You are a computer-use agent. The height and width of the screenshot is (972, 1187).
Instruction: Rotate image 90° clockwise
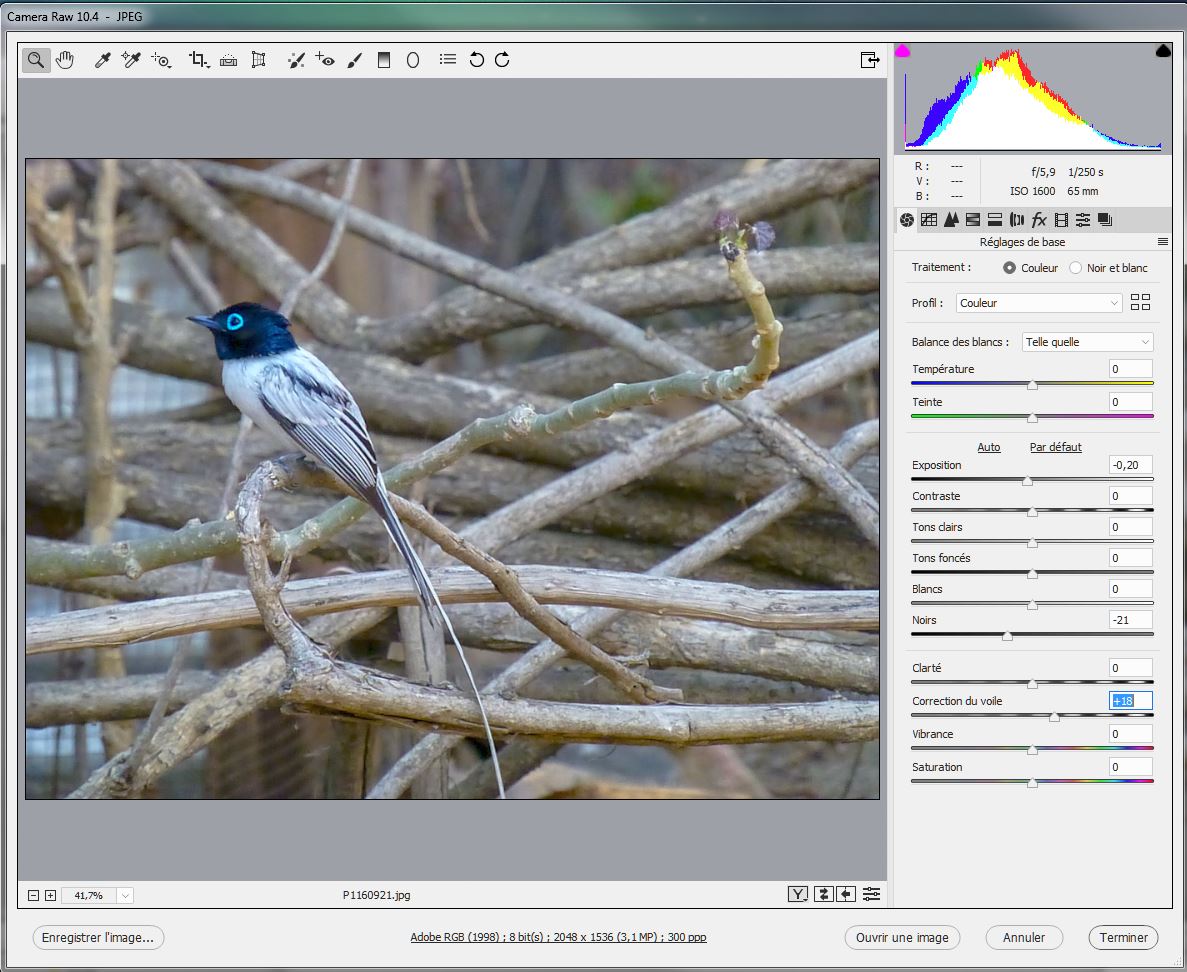[502, 60]
